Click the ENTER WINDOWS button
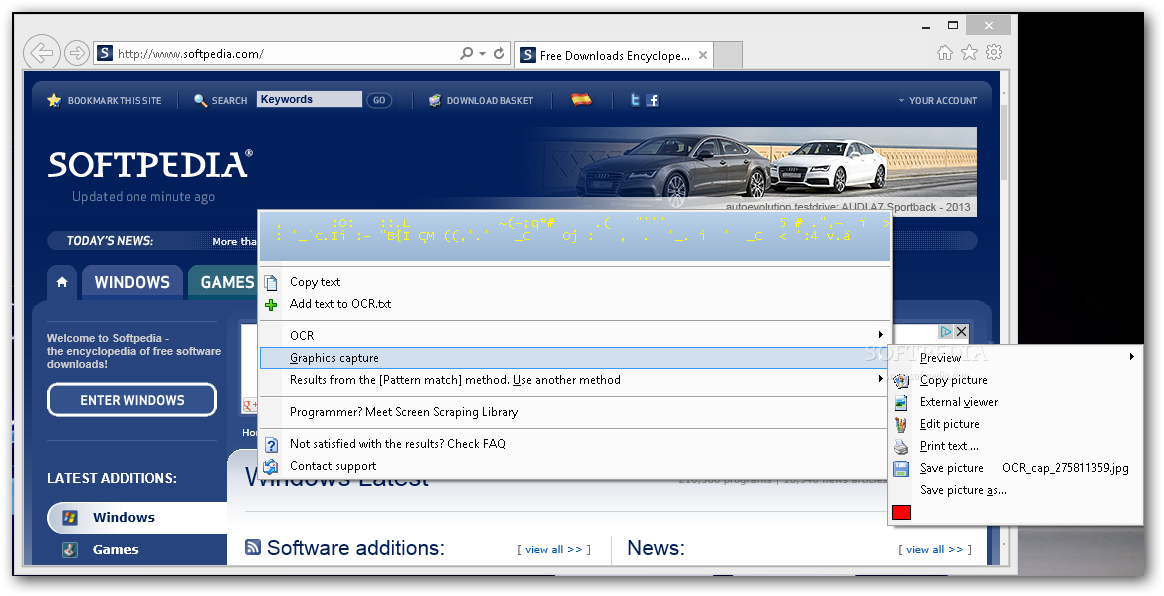Screen dimensions: 1164x596 pyautogui.click(x=132, y=400)
